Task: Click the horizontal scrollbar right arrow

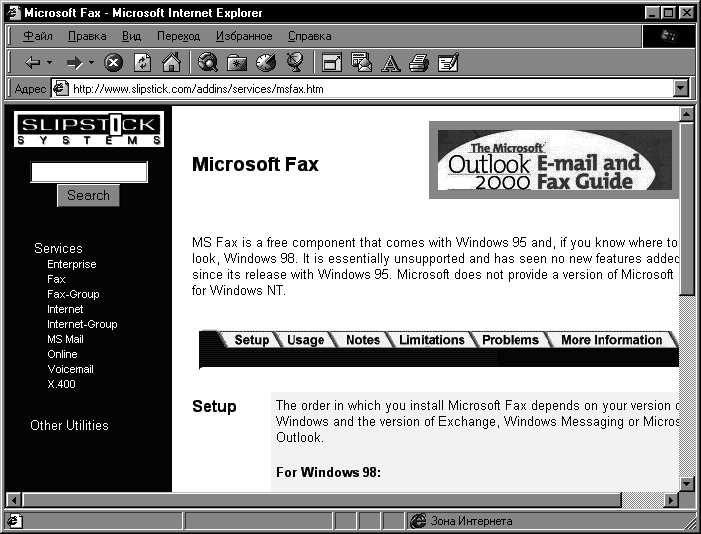Action: (671, 500)
